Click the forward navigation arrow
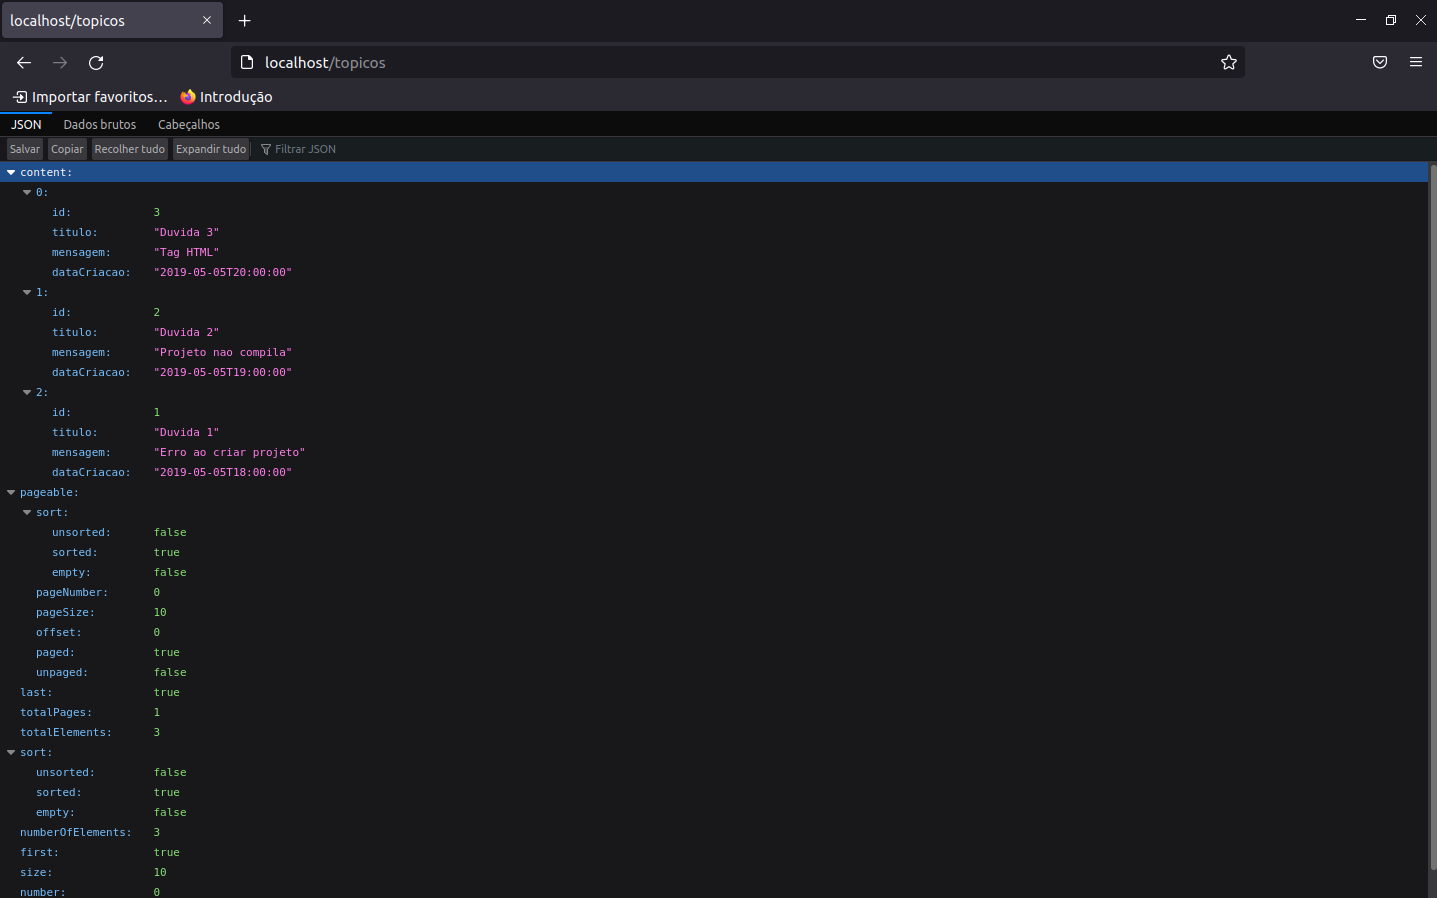1437x898 pixels. pyautogui.click(x=60, y=62)
